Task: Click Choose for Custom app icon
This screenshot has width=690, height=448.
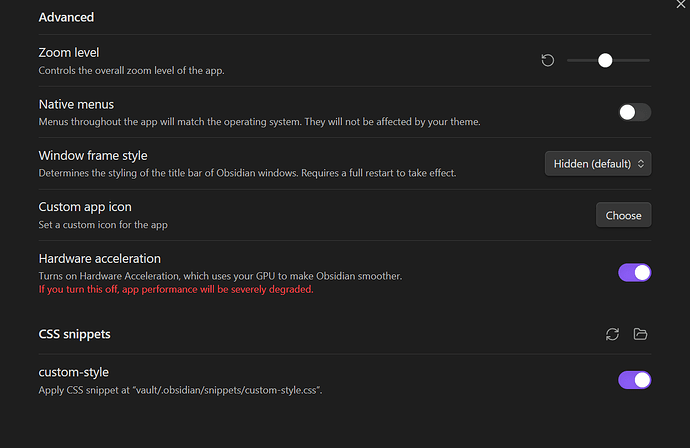Action: [623, 215]
